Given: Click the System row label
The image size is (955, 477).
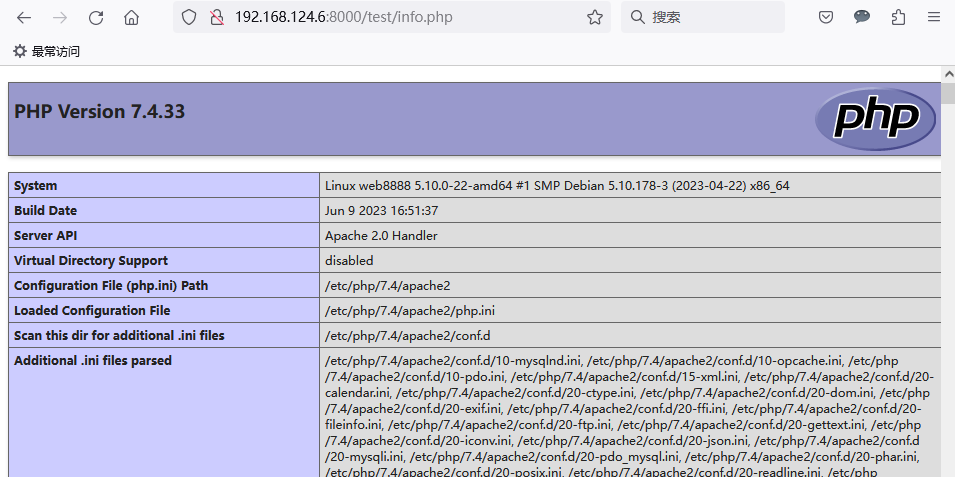Looking at the screenshot, I should (x=35, y=186).
